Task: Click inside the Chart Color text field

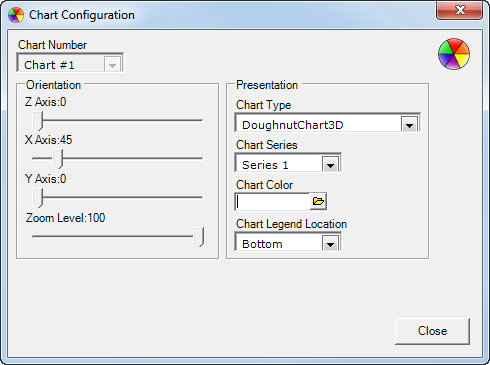Action: pyautogui.click(x=273, y=201)
